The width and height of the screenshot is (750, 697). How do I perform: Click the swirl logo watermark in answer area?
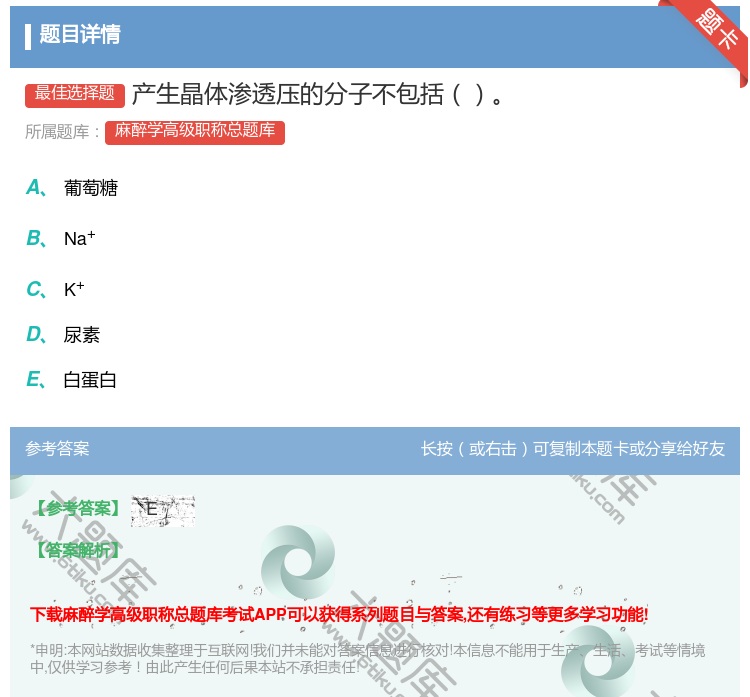point(298,561)
